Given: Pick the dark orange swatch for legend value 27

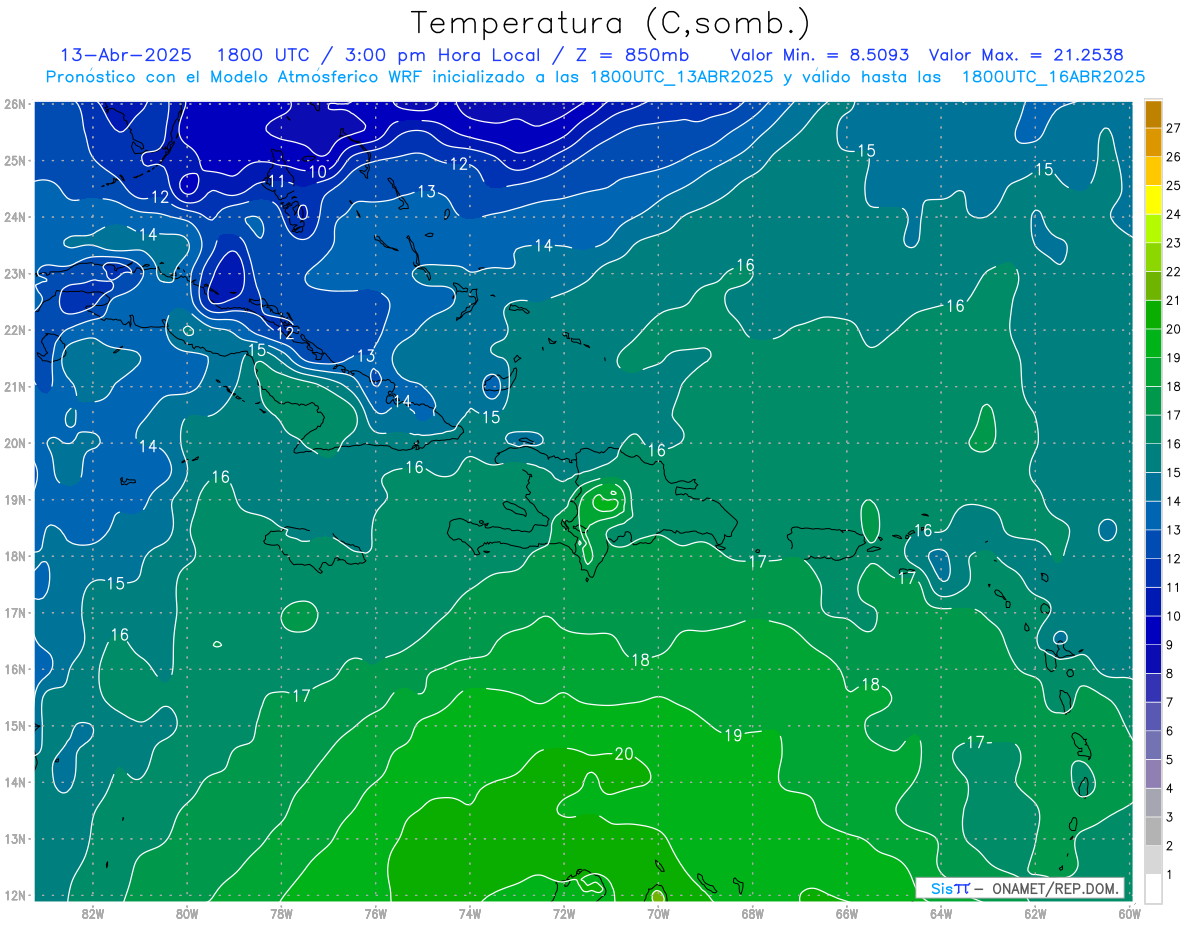Looking at the screenshot, I should pos(1153,115).
